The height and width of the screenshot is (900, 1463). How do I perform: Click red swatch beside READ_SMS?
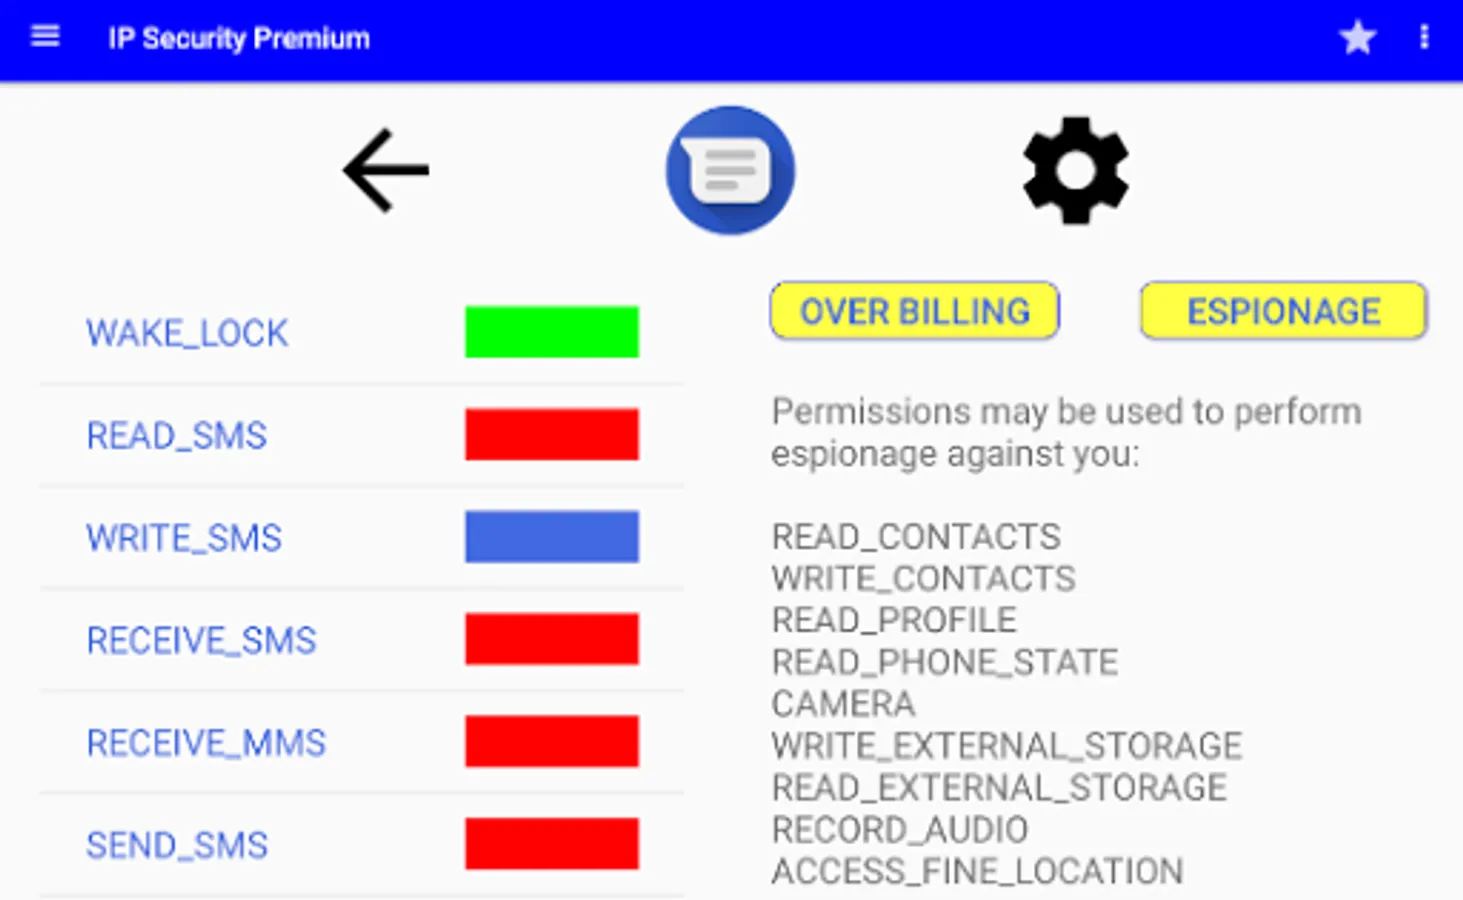(552, 434)
